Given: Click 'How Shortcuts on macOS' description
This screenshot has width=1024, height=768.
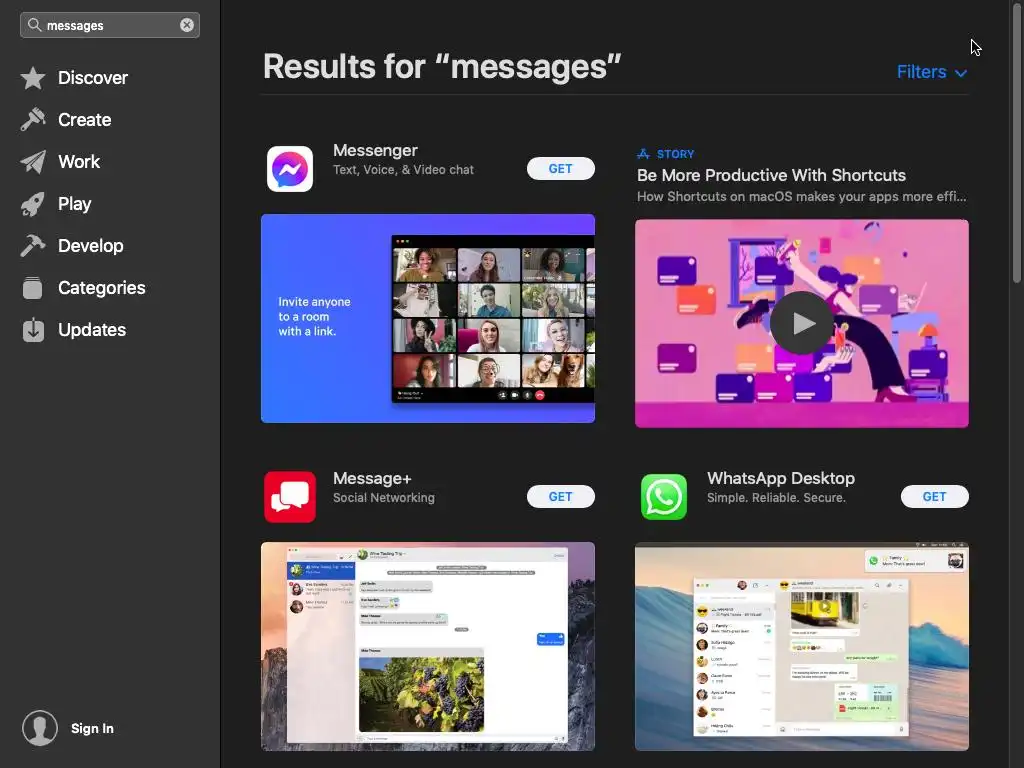Looking at the screenshot, I should click(801, 197).
